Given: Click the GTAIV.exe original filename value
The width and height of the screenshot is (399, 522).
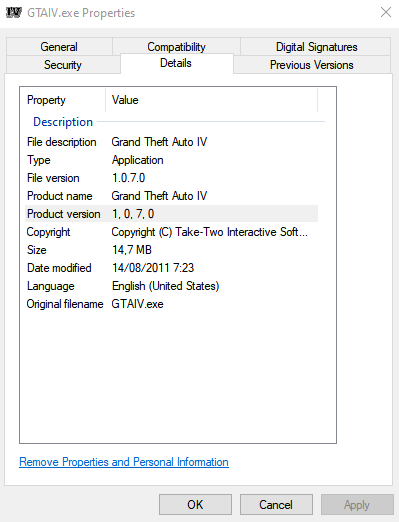Looking at the screenshot, I should pos(137,304).
